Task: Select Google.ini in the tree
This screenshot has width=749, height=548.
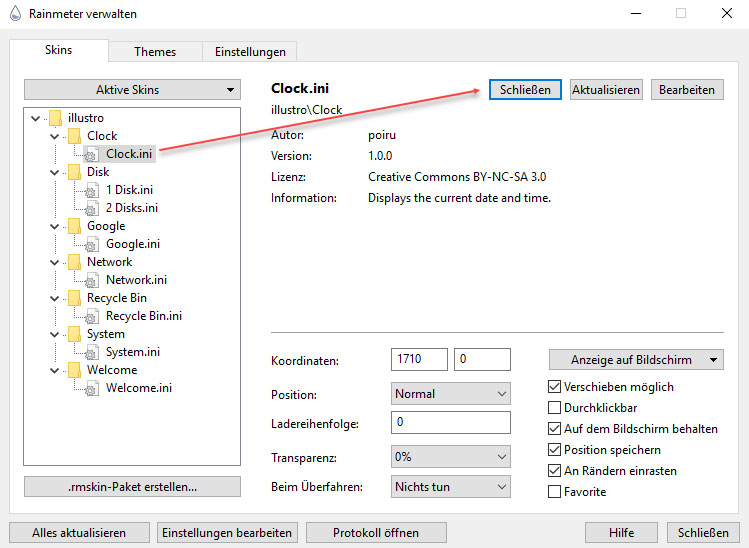Action: (x=133, y=244)
